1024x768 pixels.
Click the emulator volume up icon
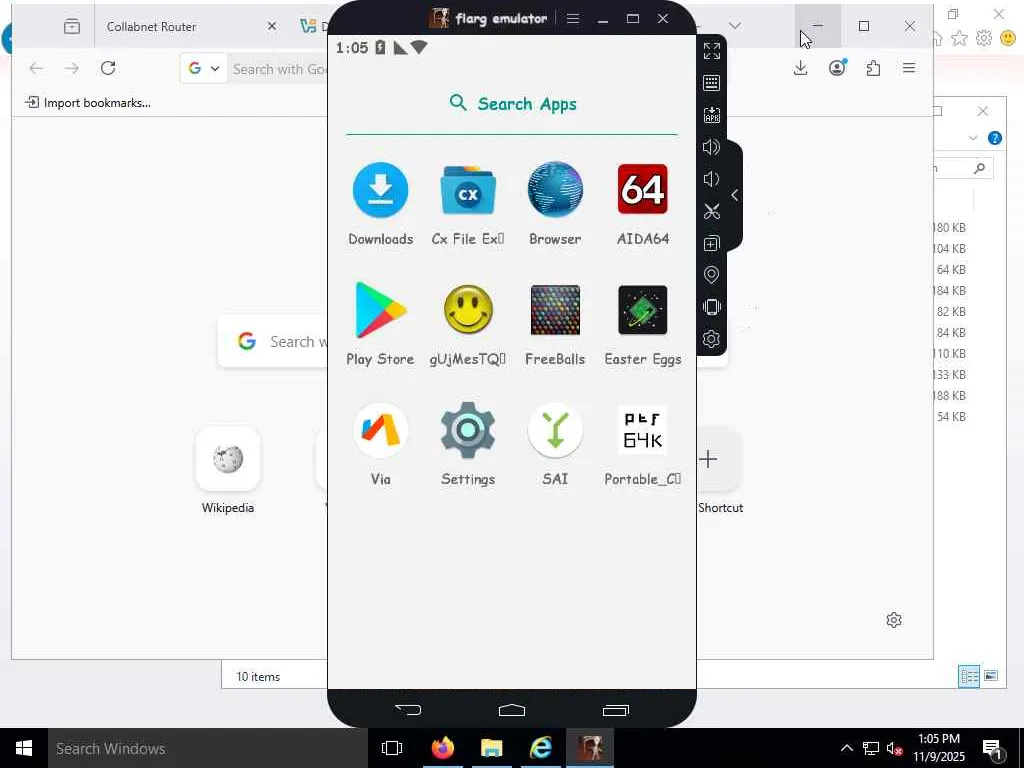712,147
